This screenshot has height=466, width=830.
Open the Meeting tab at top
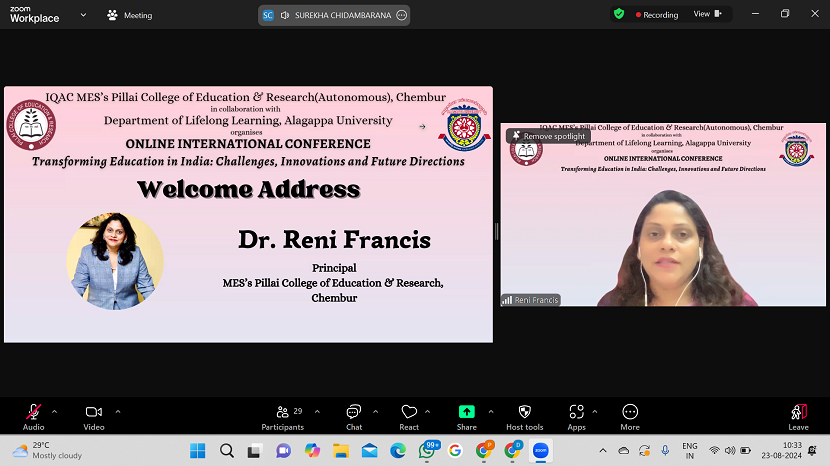coord(130,15)
